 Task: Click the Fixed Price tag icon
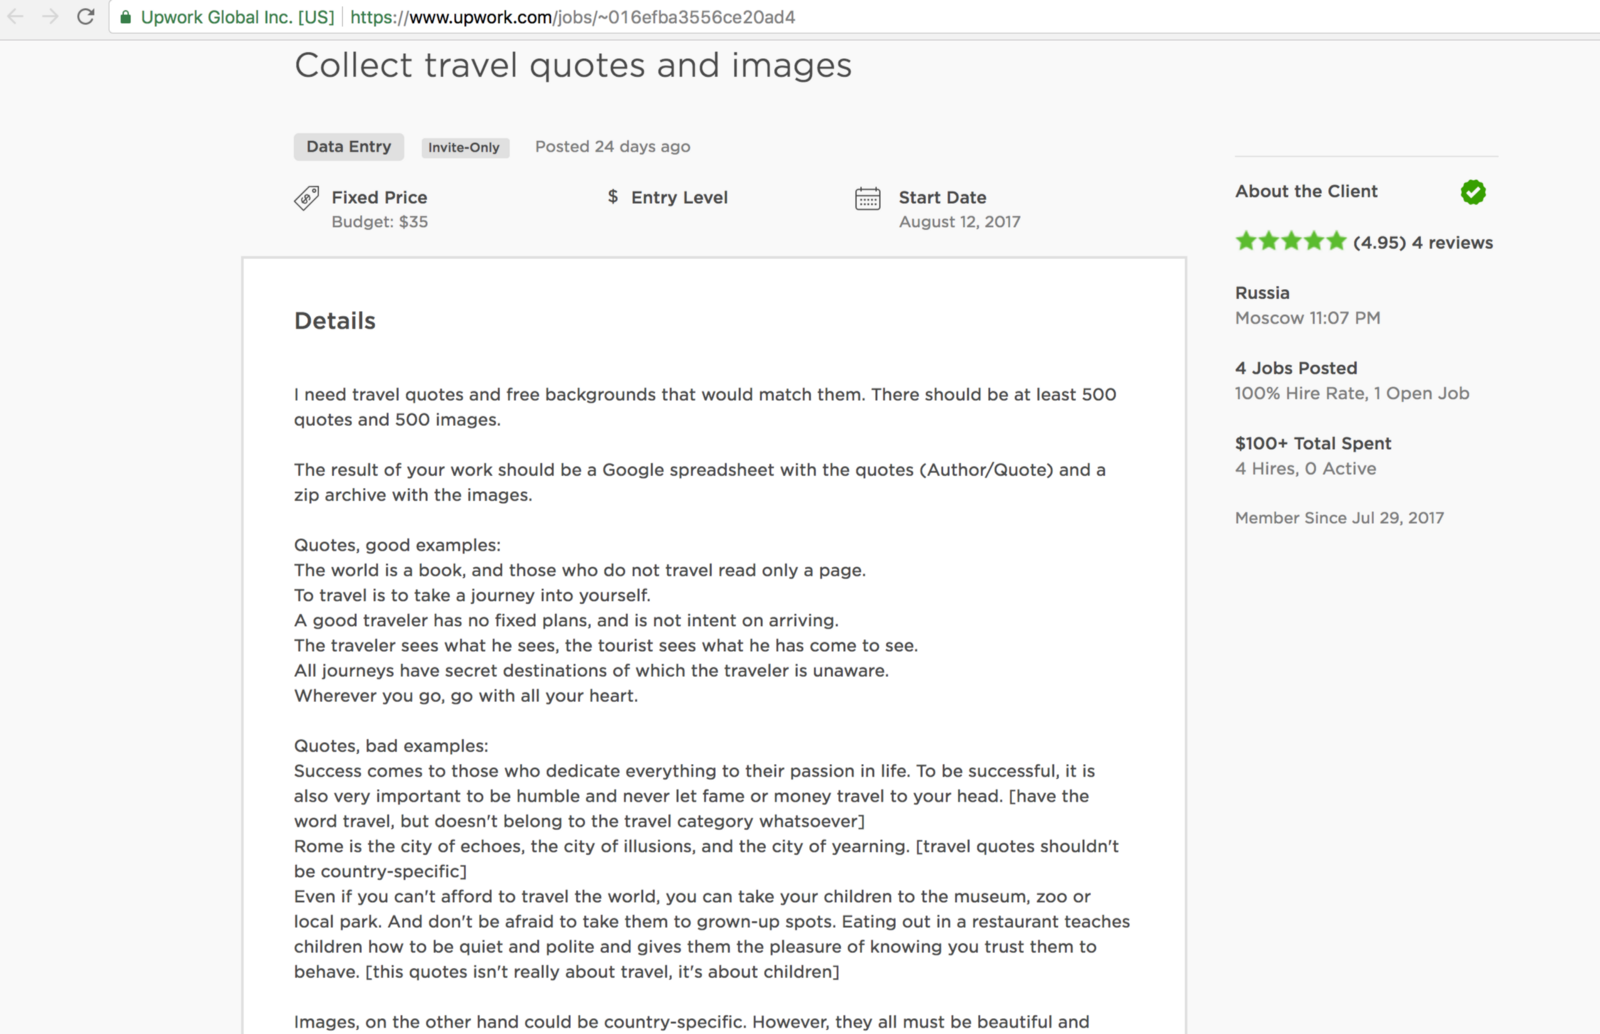[x=307, y=198]
